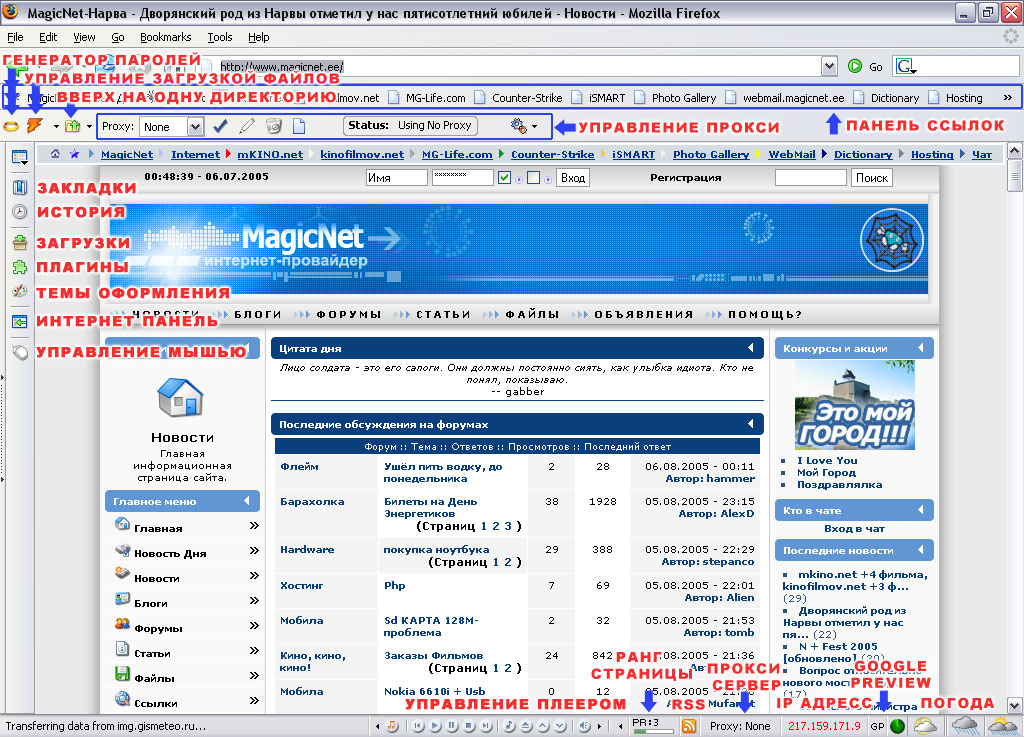
Task: Open the address bar URL dropdown
Action: (829, 66)
